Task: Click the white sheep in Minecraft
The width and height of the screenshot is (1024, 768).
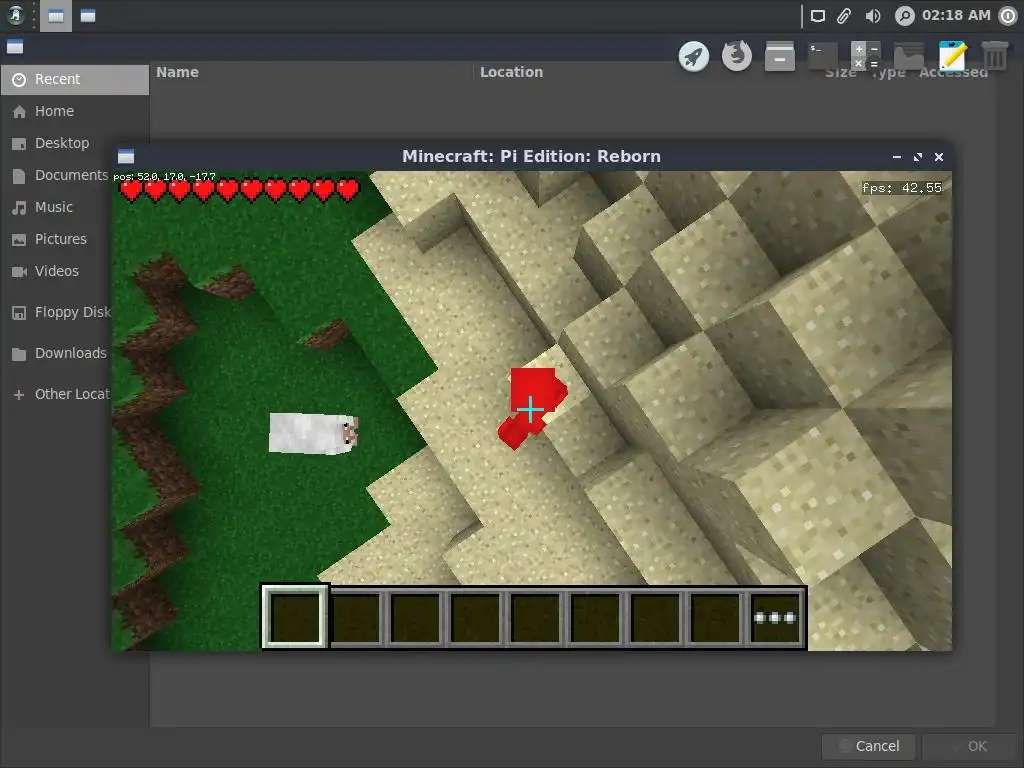Action: [313, 433]
